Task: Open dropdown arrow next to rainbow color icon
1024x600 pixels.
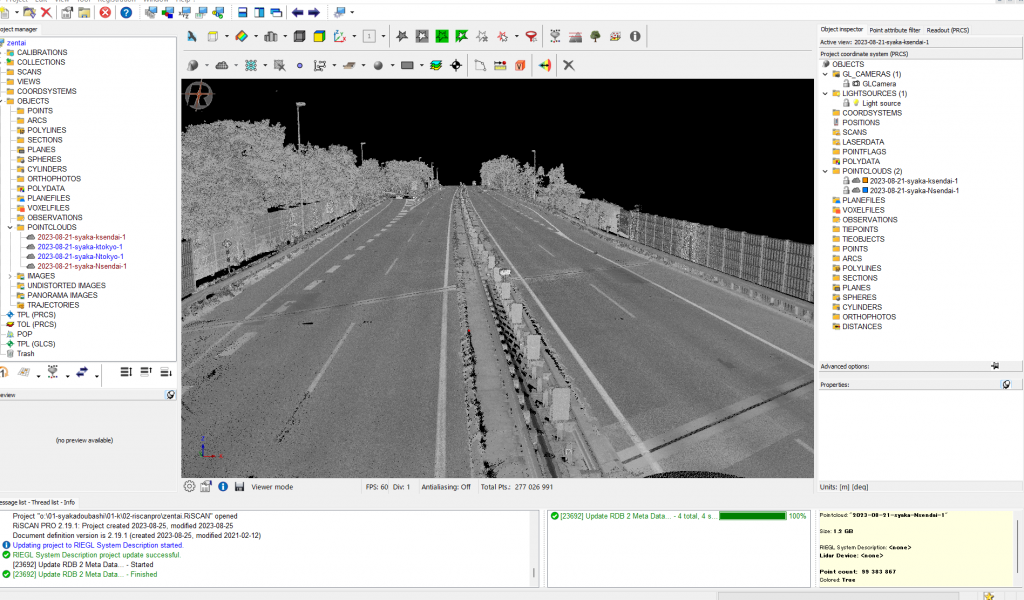Action: [x=255, y=37]
